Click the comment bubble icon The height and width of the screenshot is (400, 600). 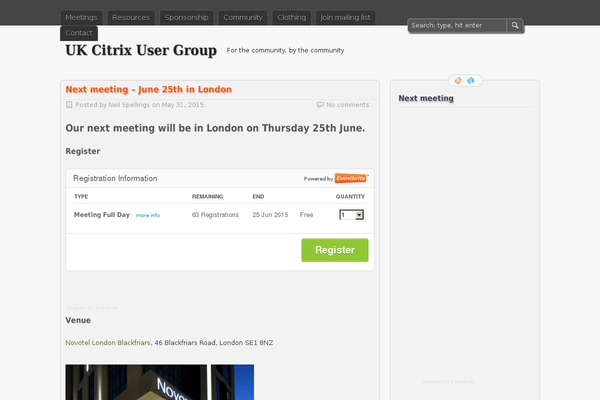pyautogui.click(x=320, y=104)
